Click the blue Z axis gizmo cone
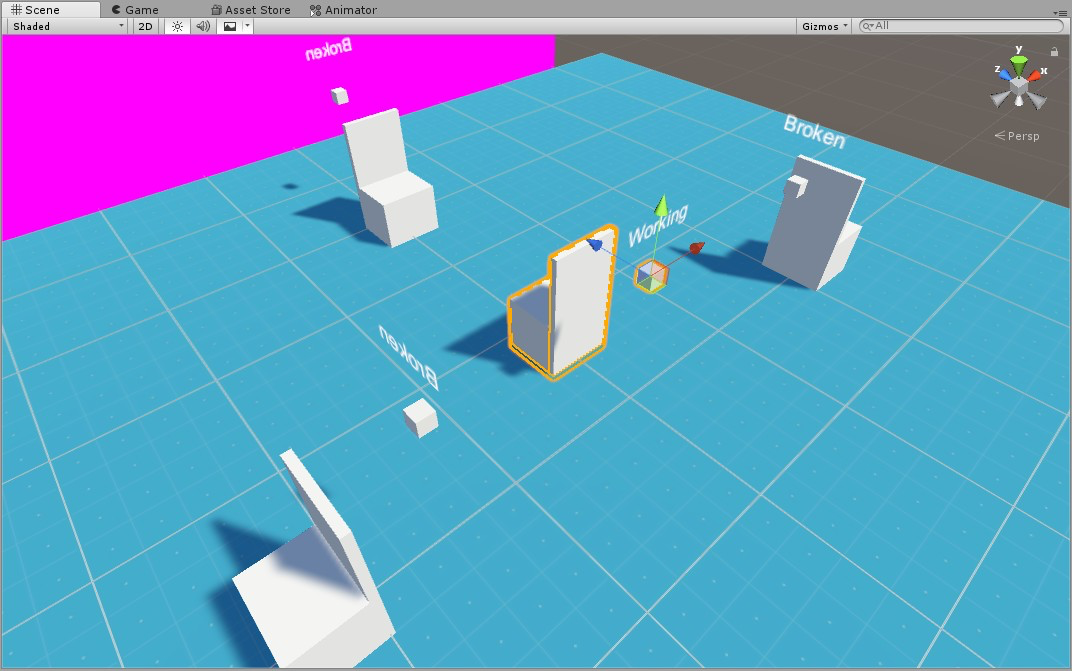Screen dimensions: 1072x671 (1004, 75)
